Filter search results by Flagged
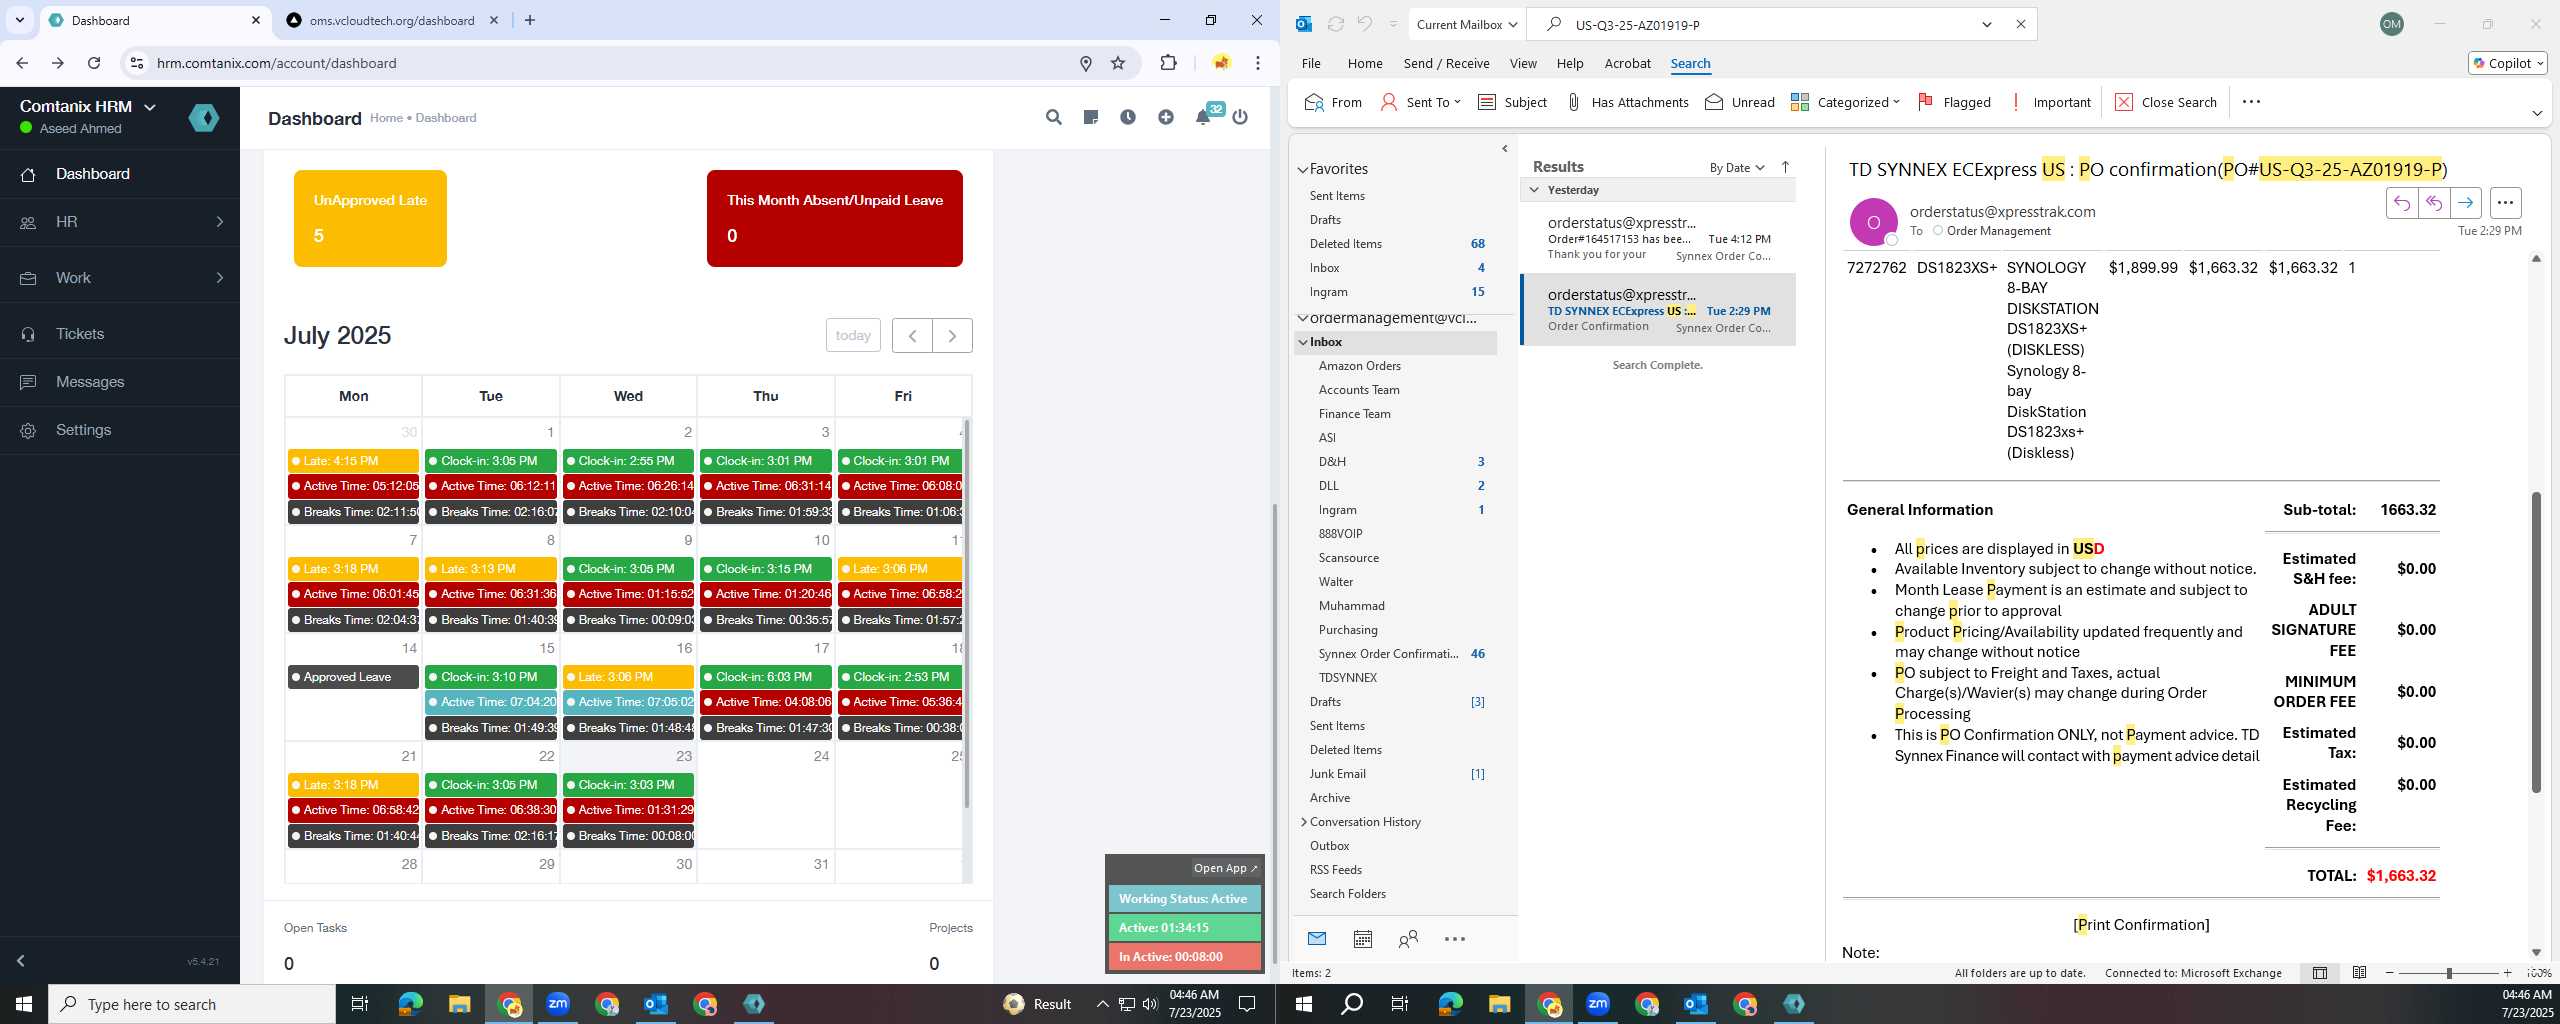The image size is (2560, 1024). click(x=1954, y=102)
